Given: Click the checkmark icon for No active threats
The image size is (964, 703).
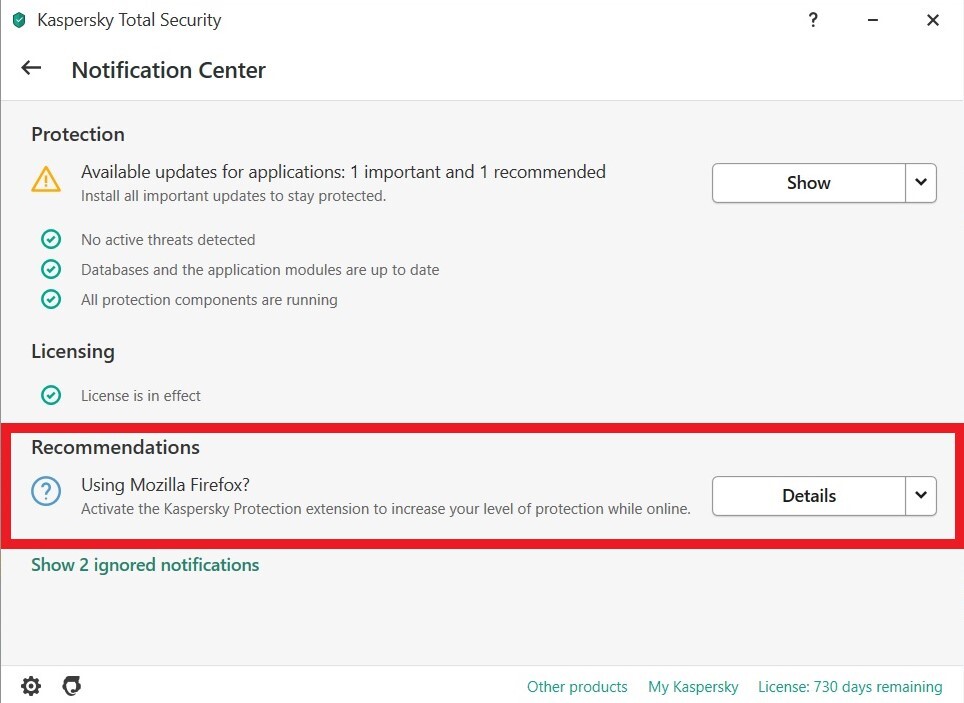Looking at the screenshot, I should (x=51, y=239).
